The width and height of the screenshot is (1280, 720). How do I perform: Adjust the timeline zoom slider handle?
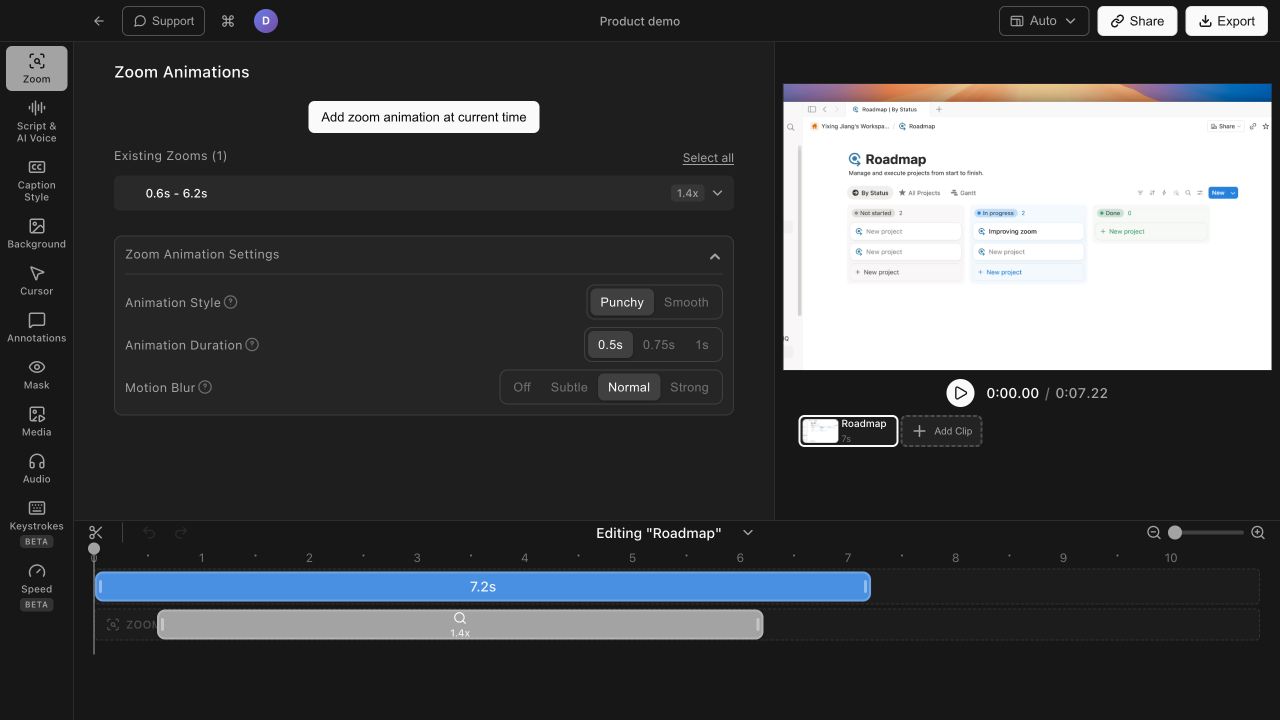(1175, 533)
